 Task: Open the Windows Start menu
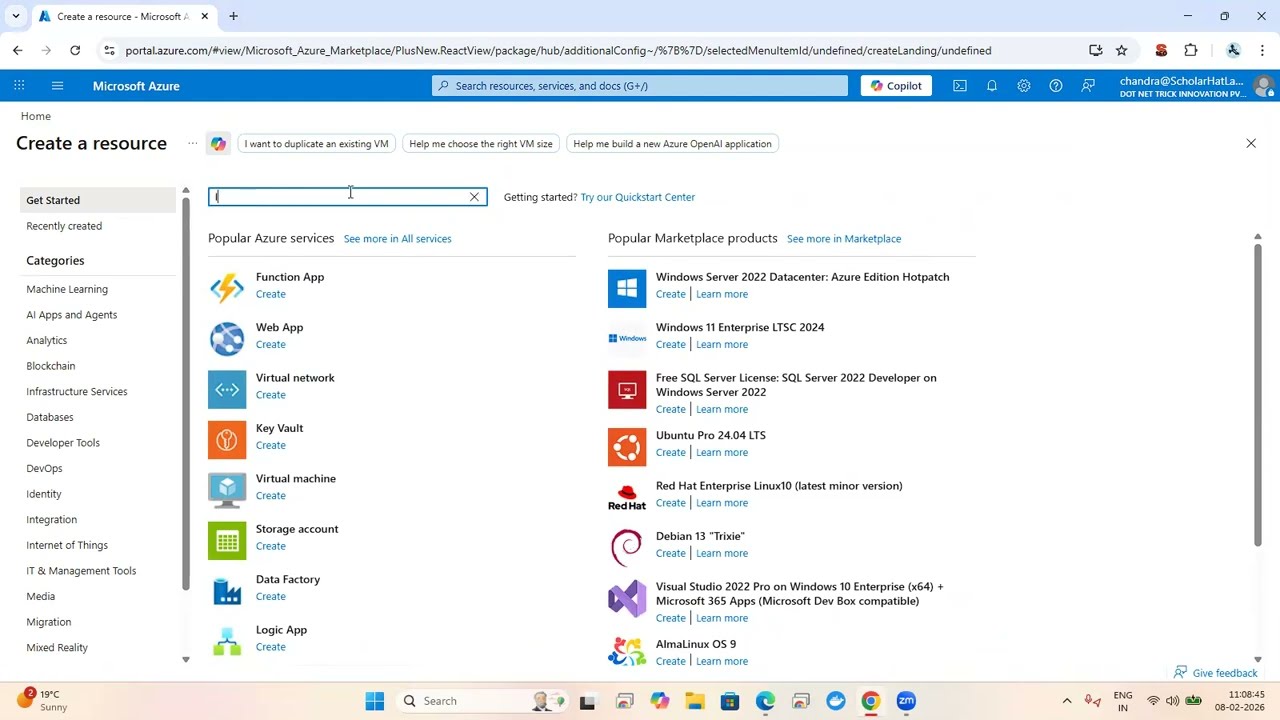pyautogui.click(x=375, y=701)
